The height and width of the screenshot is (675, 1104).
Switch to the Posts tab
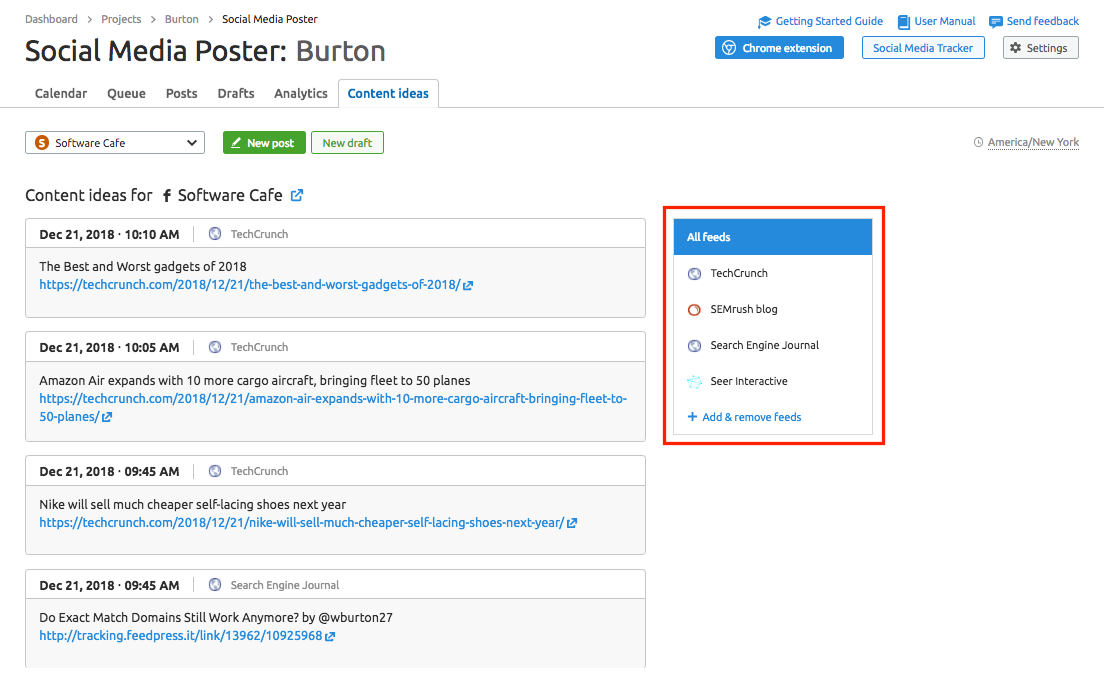181,94
